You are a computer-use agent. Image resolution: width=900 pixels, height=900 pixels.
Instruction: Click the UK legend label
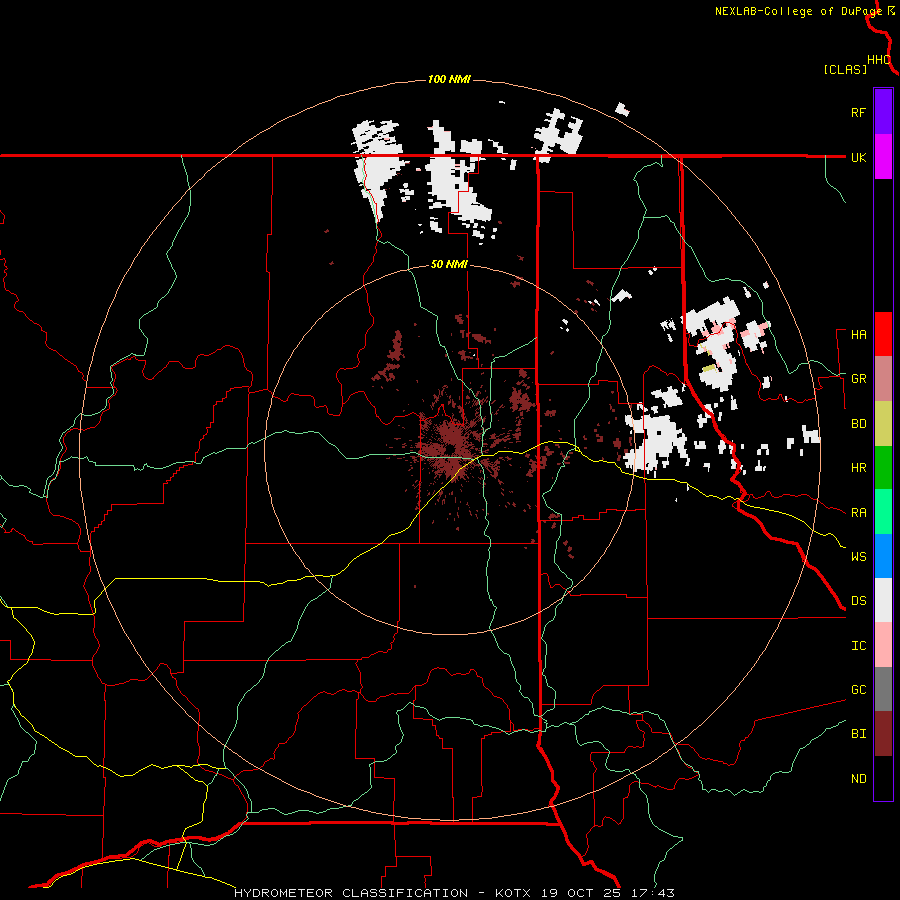(x=858, y=157)
